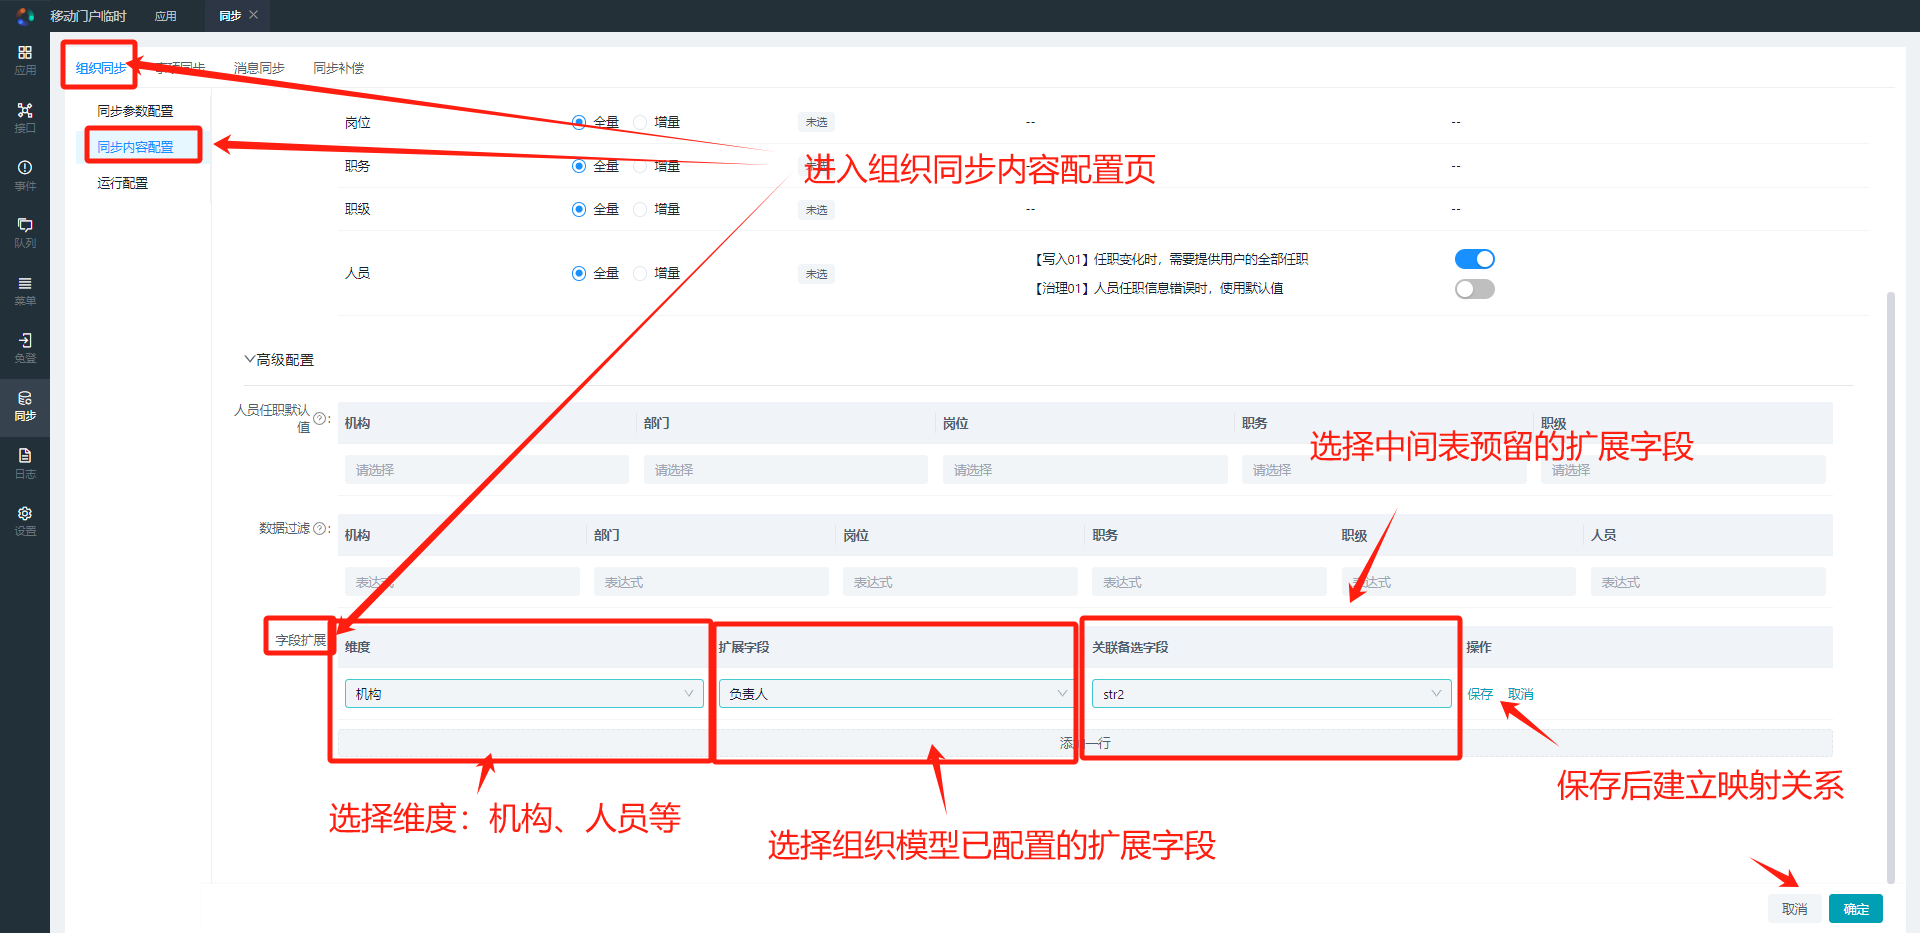The width and height of the screenshot is (1920, 933).
Task: Click the 部门 data filter expression field
Action: [x=711, y=581]
